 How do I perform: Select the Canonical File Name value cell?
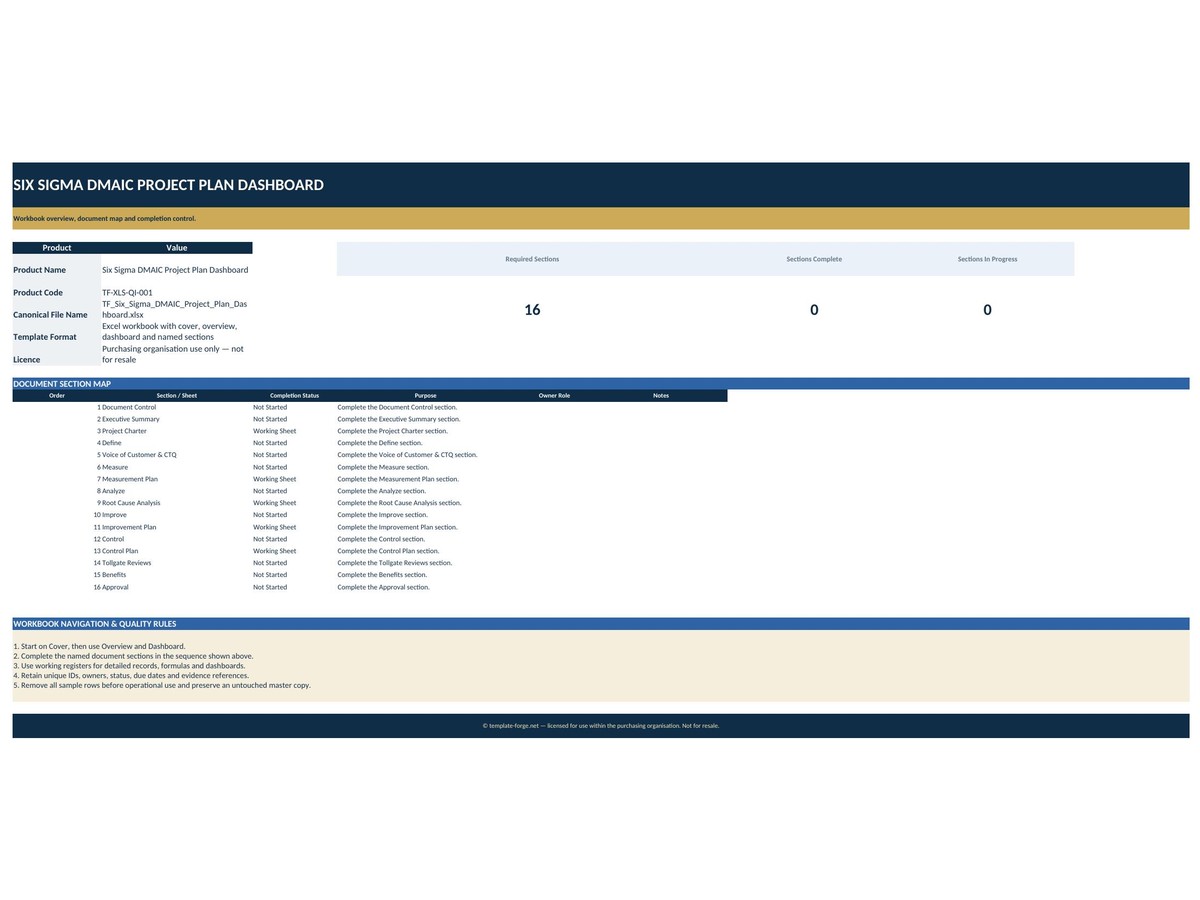coord(176,309)
